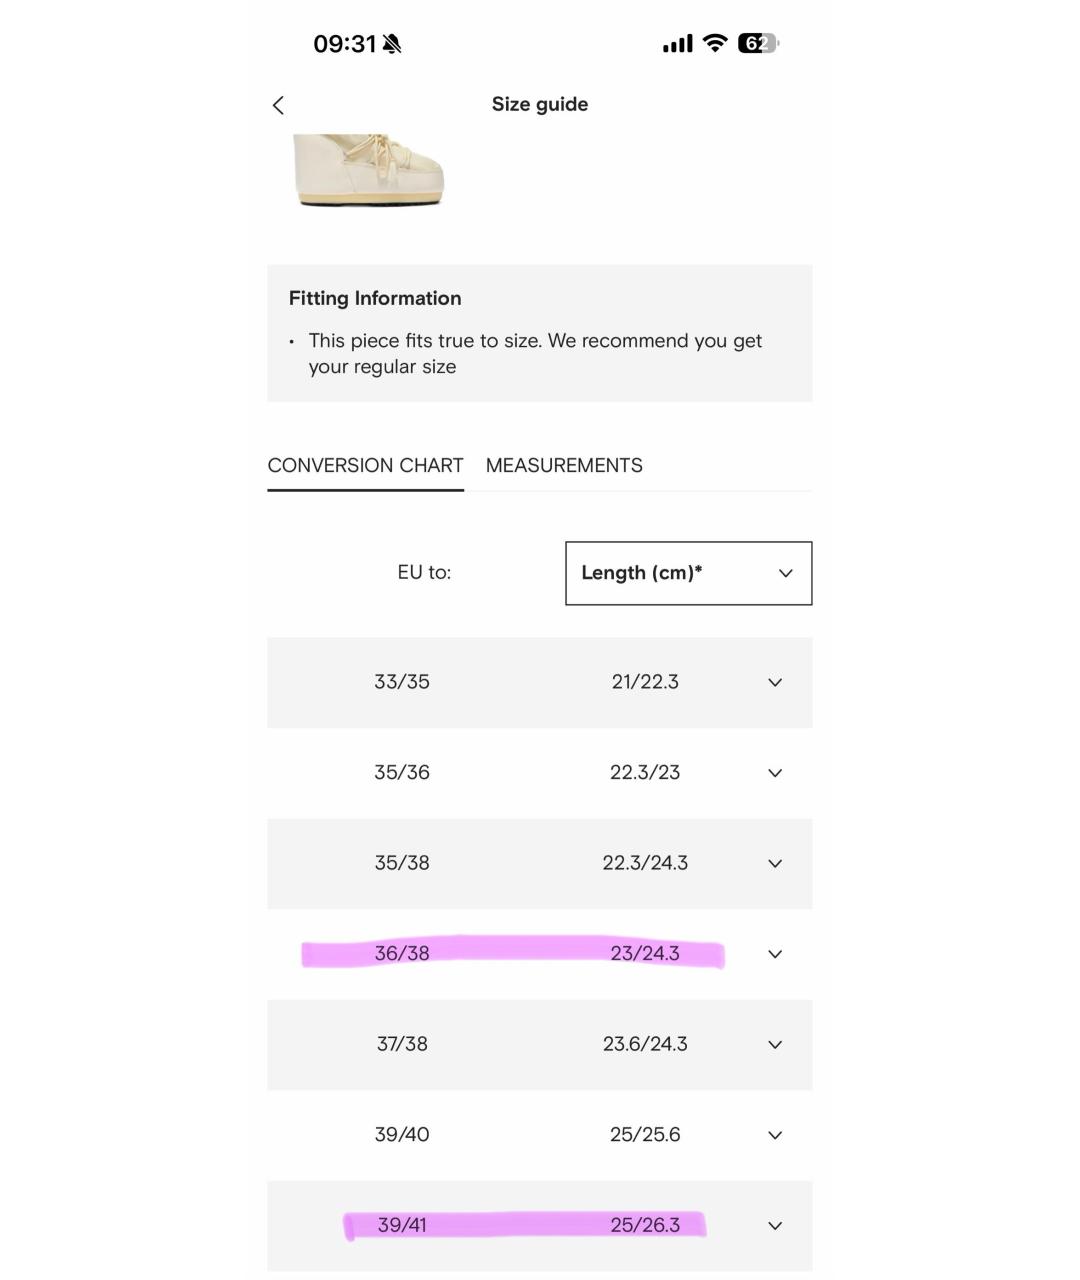Open the Length (cm) unit dropdown
Viewport: 1080px width, 1280px height.
tap(688, 573)
